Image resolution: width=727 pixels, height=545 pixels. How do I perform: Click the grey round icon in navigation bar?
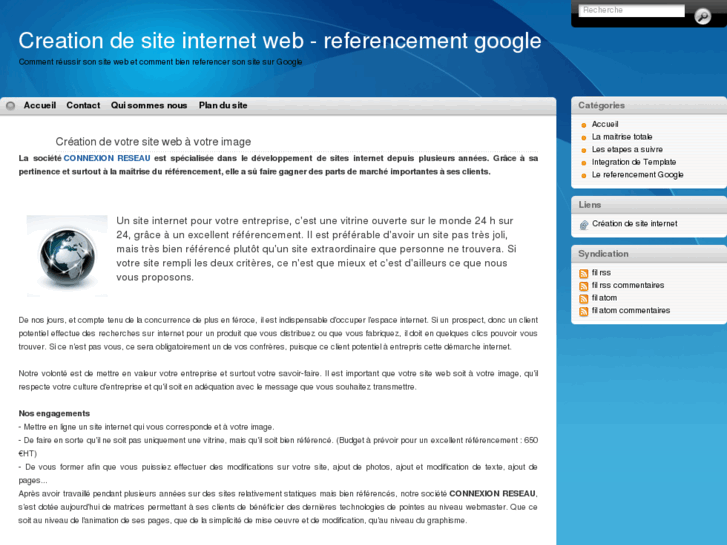click(10, 106)
